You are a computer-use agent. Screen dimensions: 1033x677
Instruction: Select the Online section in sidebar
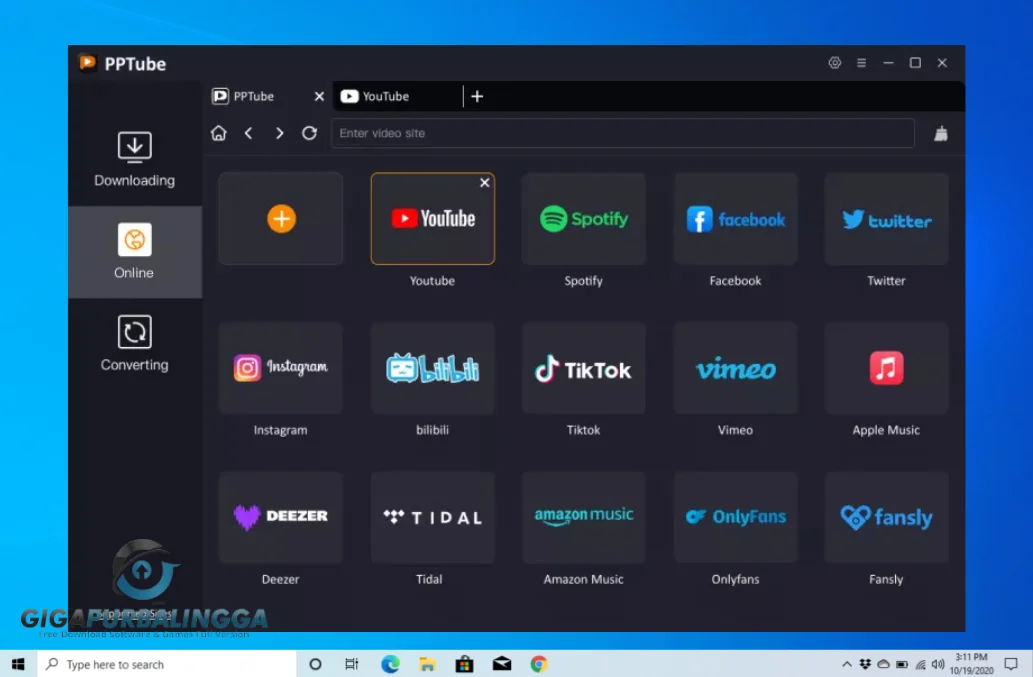pyautogui.click(x=134, y=252)
